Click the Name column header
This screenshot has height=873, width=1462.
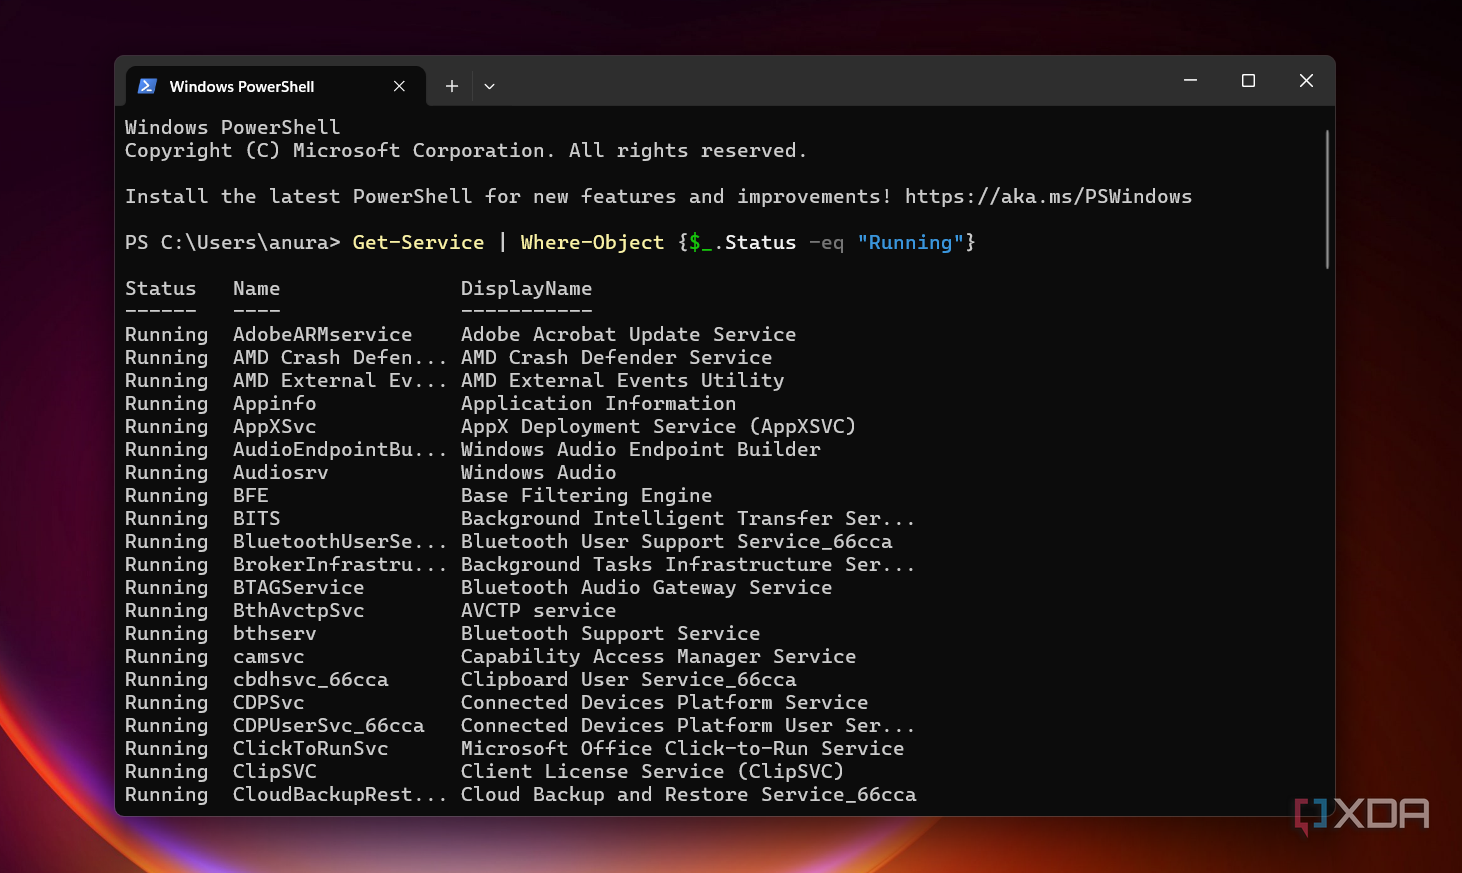pyautogui.click(x=256, y=288)
